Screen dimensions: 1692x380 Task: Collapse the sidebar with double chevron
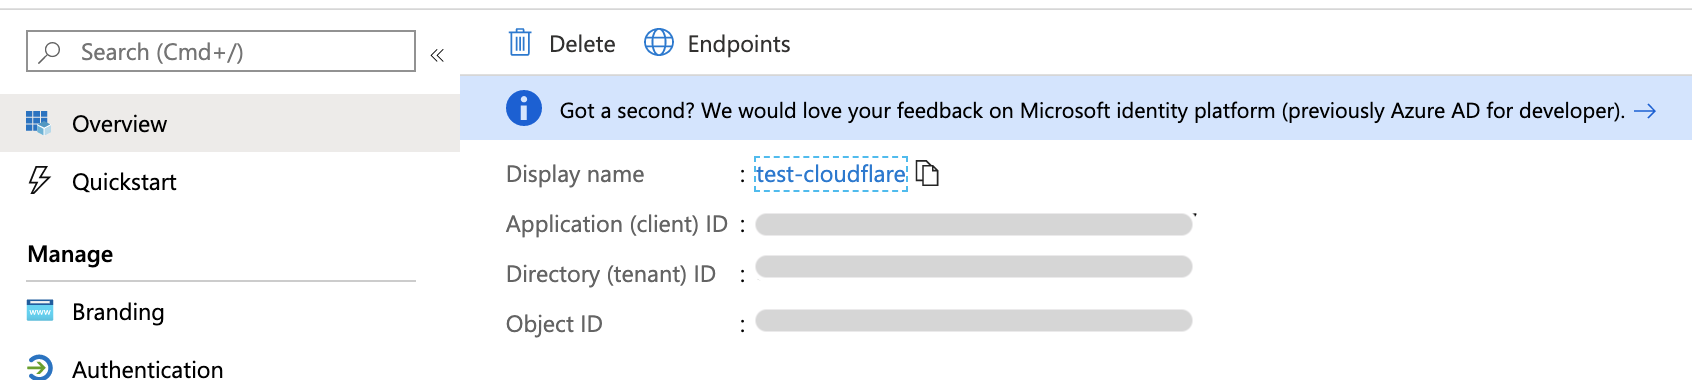[x=437, y=55]
